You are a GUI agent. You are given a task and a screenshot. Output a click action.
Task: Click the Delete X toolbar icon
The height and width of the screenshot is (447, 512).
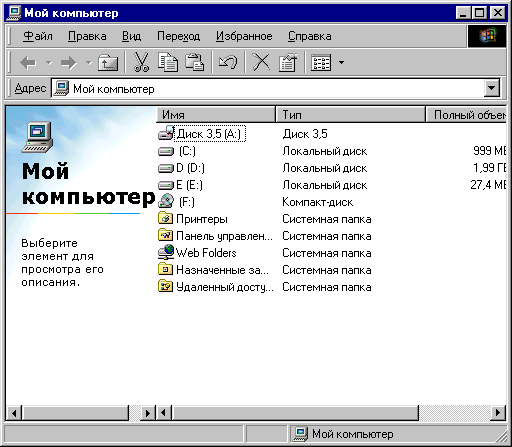261,62
